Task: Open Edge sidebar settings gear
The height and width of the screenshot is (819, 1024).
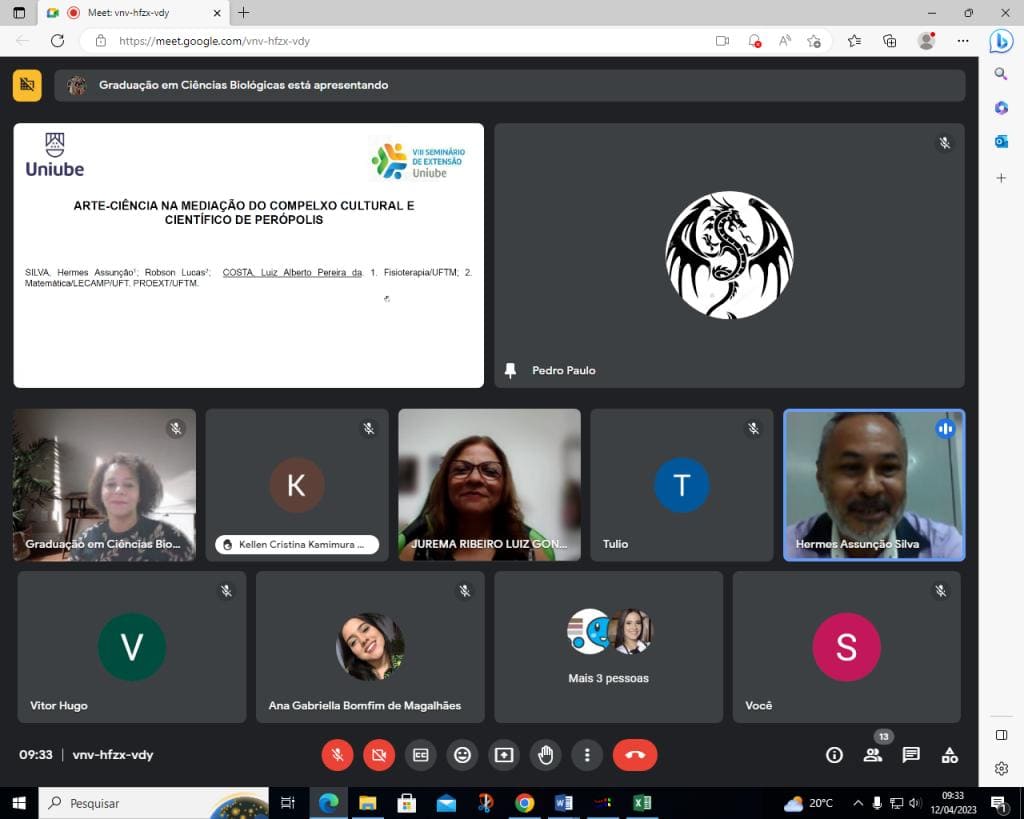Action: pos(1001,768)
